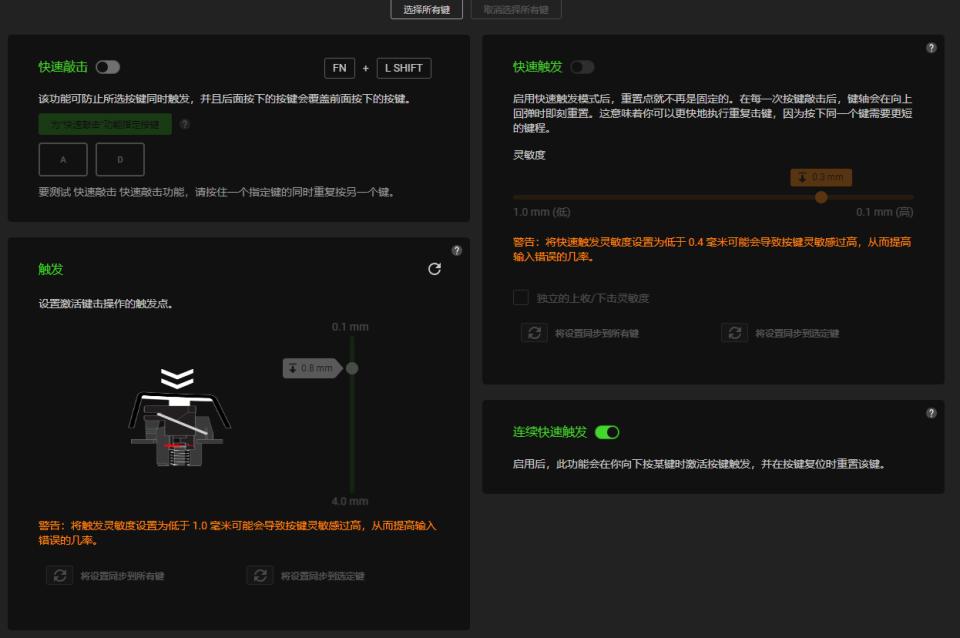Viewport: 960px width, 638px height.
Task: Click the 灵敏度 slider handle at 0.3 mm
Action: coord(822,197)
